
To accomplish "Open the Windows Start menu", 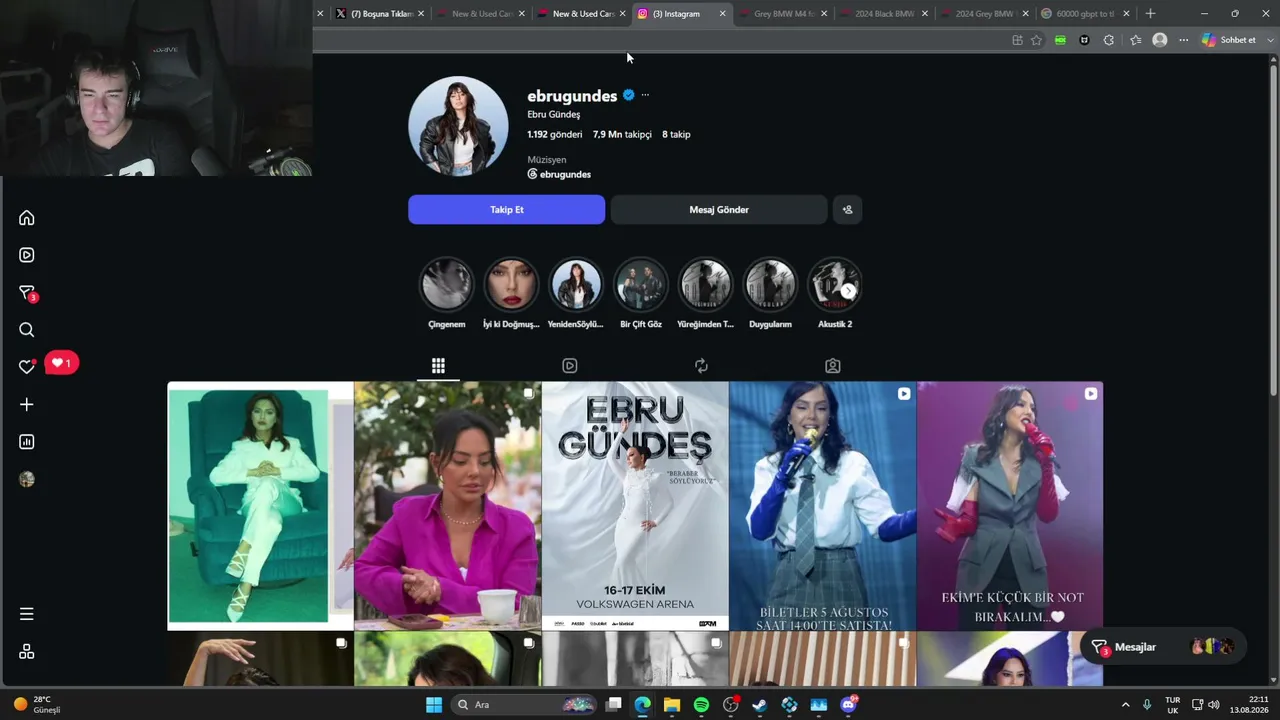I will [434, 705].
